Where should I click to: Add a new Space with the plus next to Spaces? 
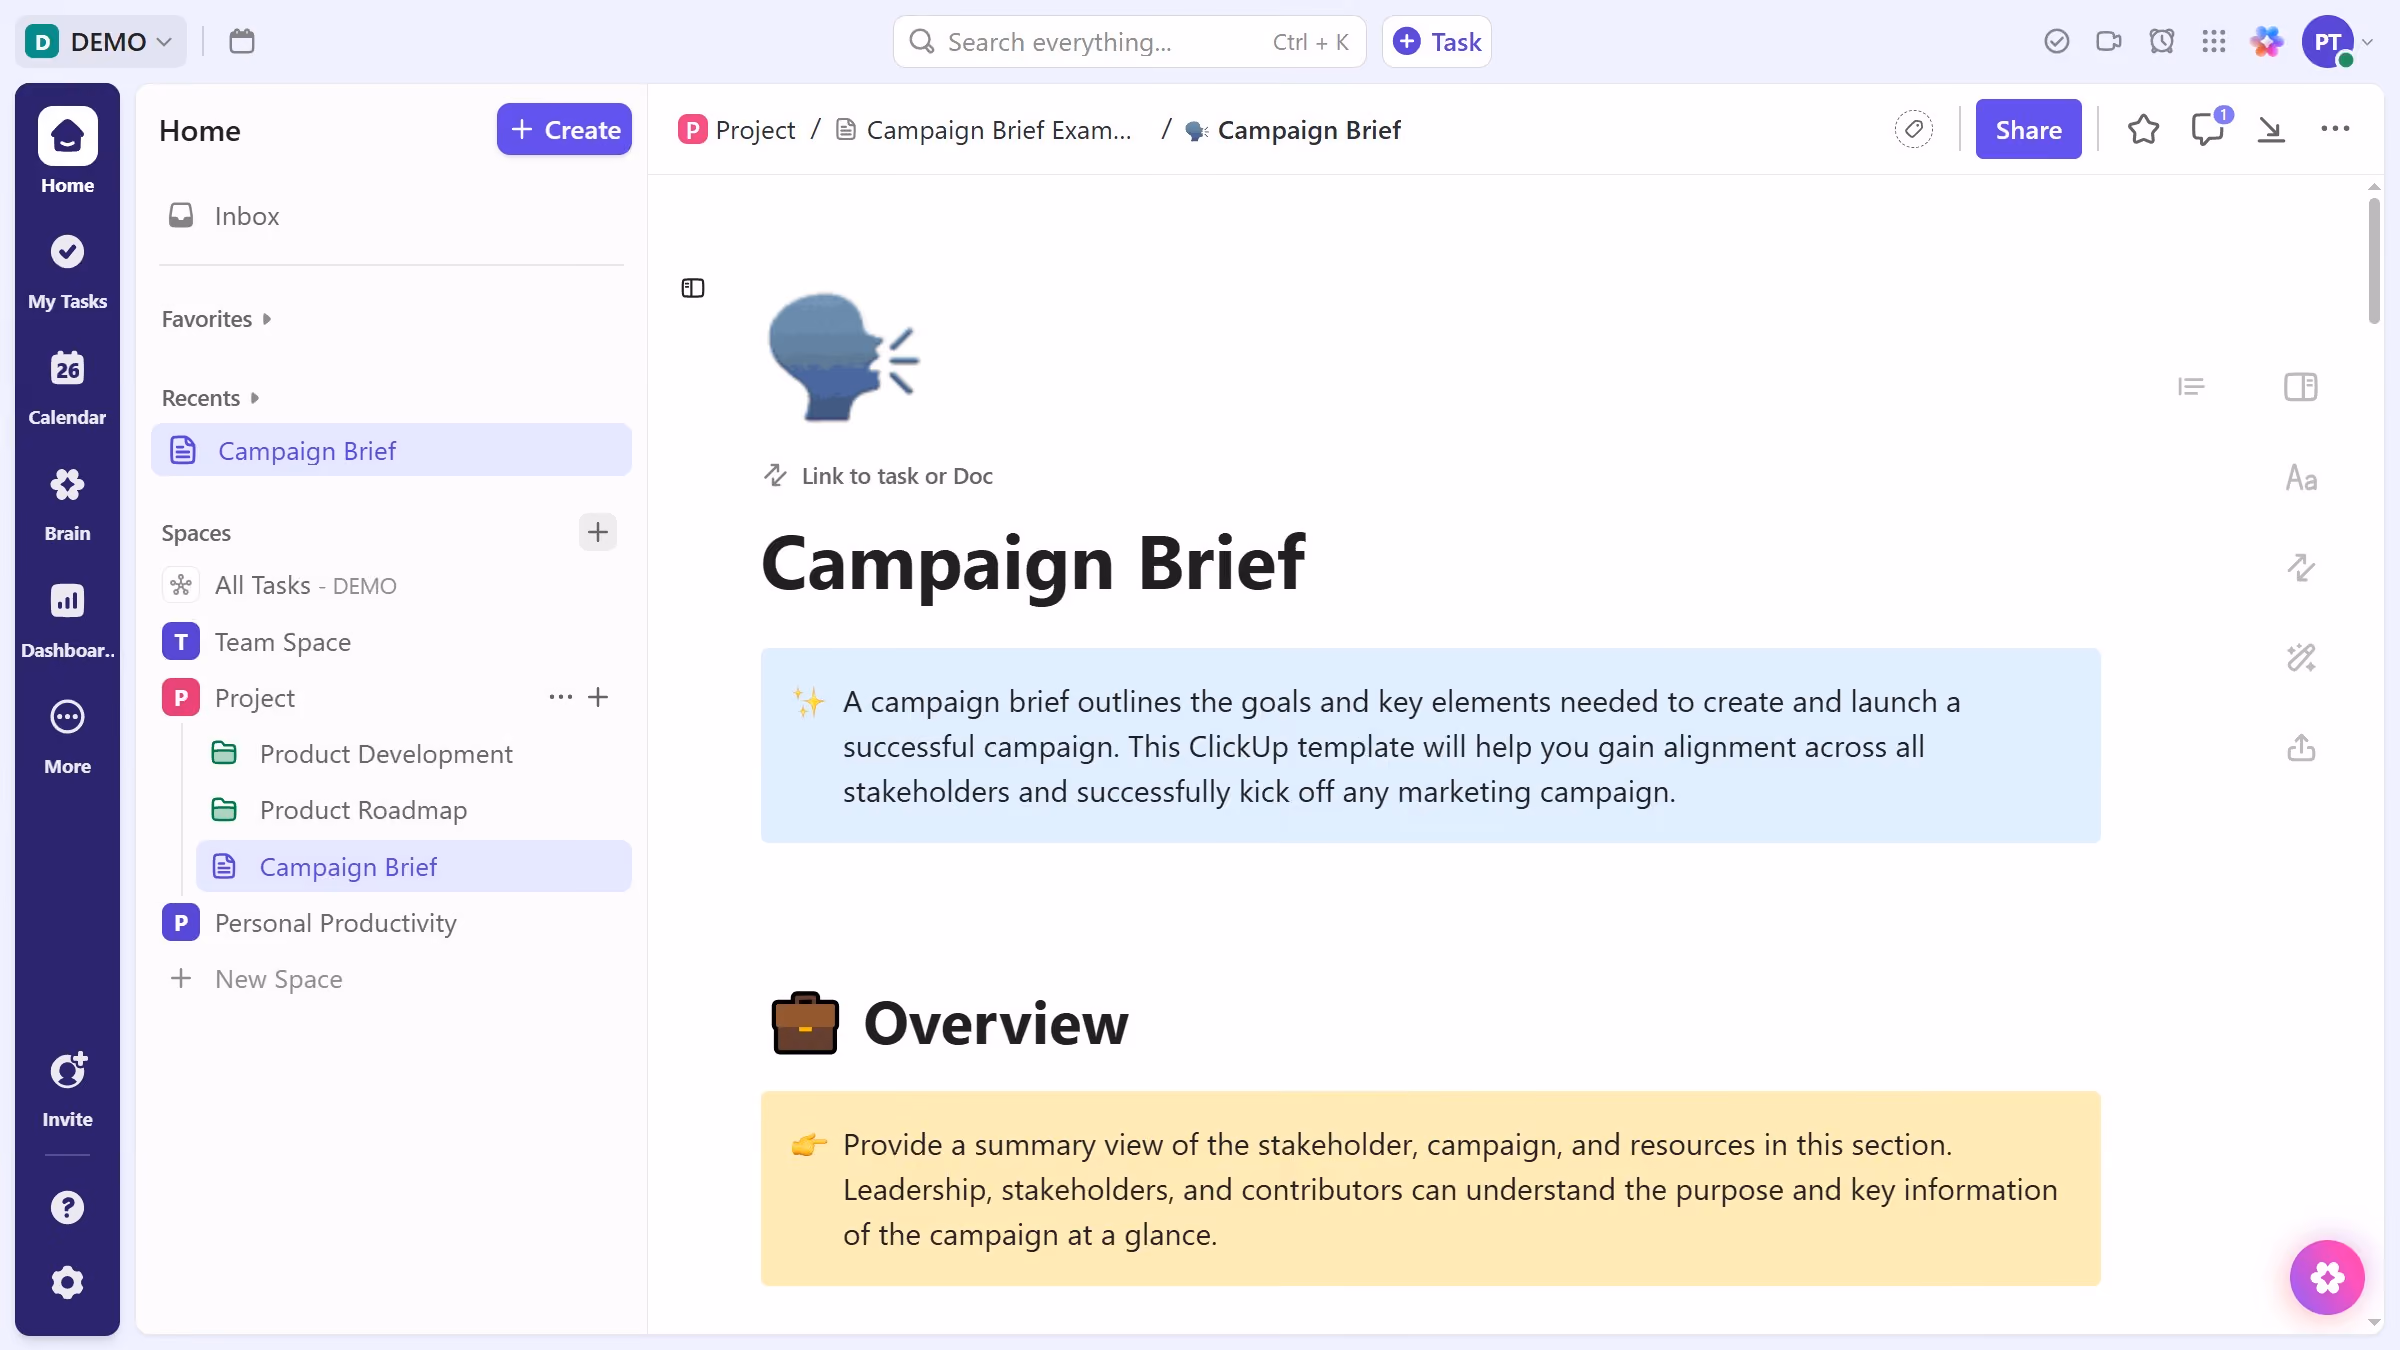[597, 532]
